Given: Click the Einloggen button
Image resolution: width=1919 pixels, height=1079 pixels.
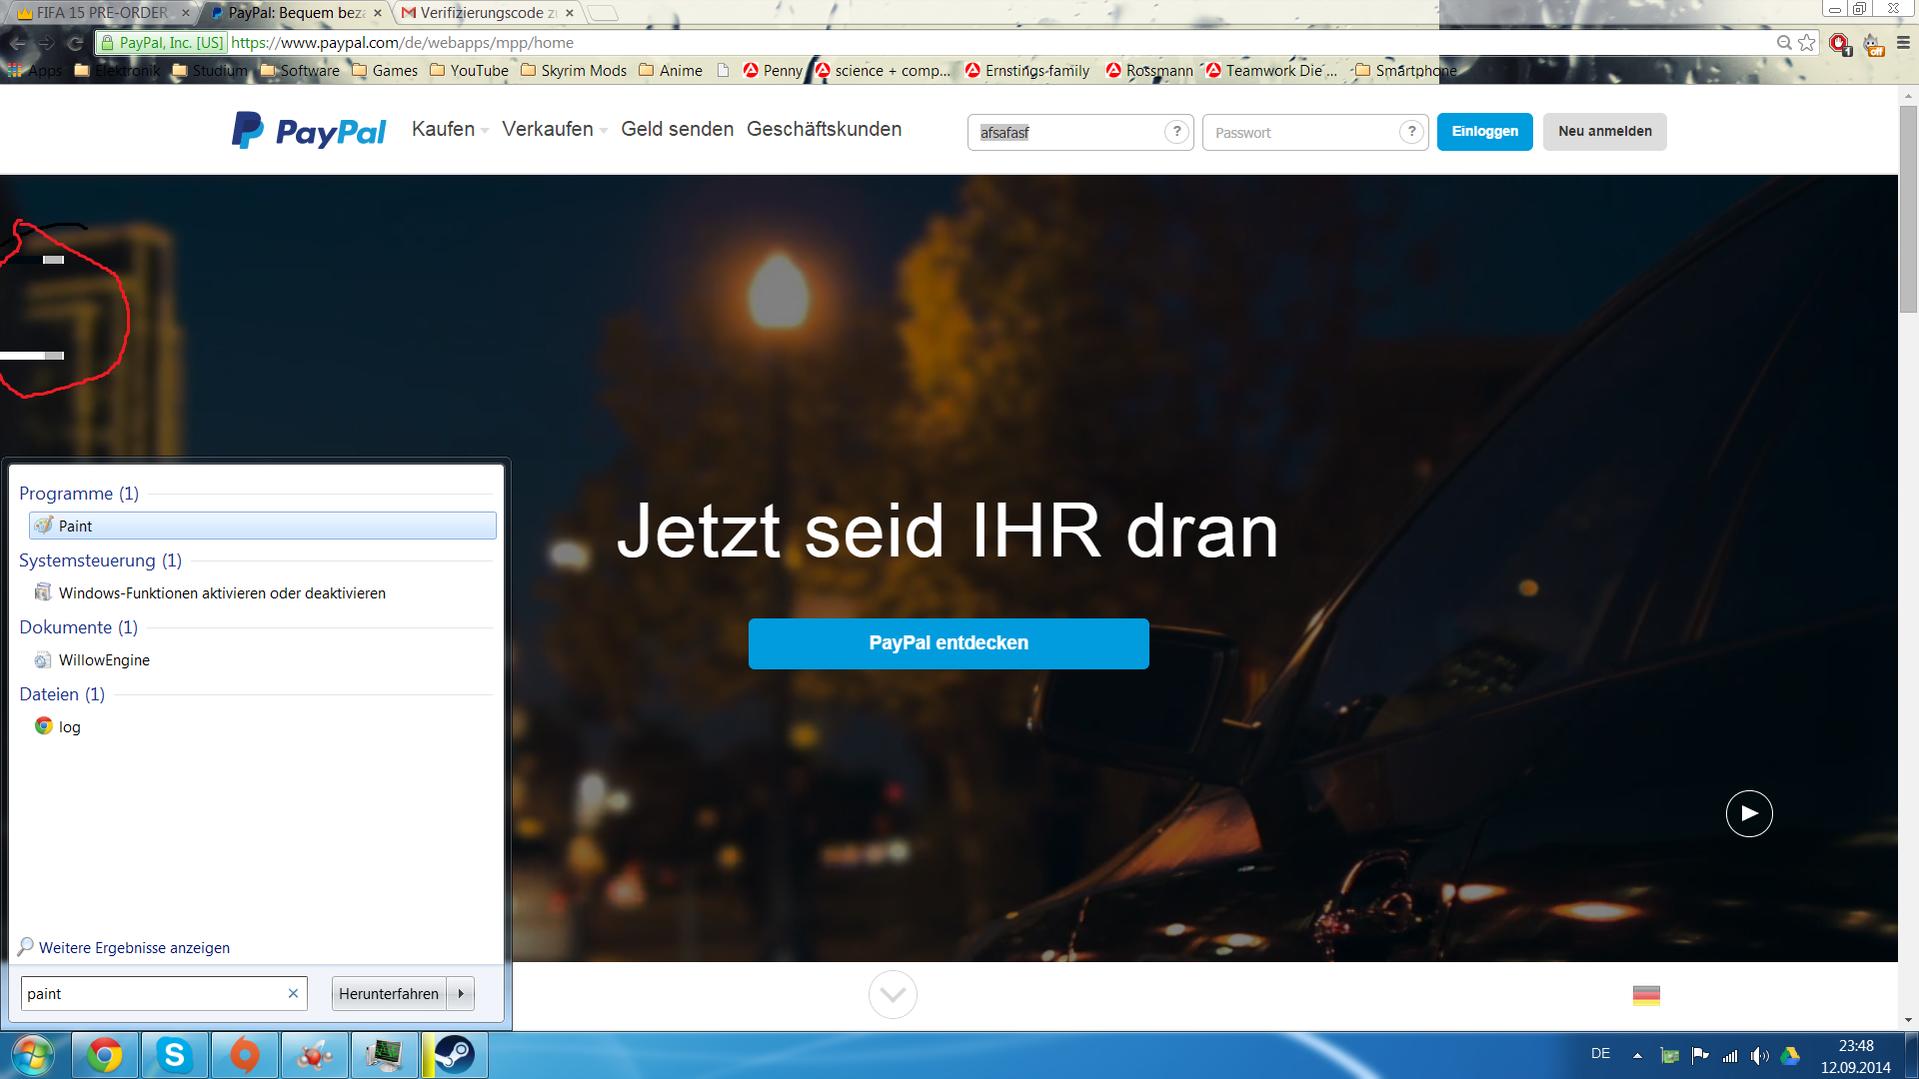Looking at the screenshot, I should 1485,132.
